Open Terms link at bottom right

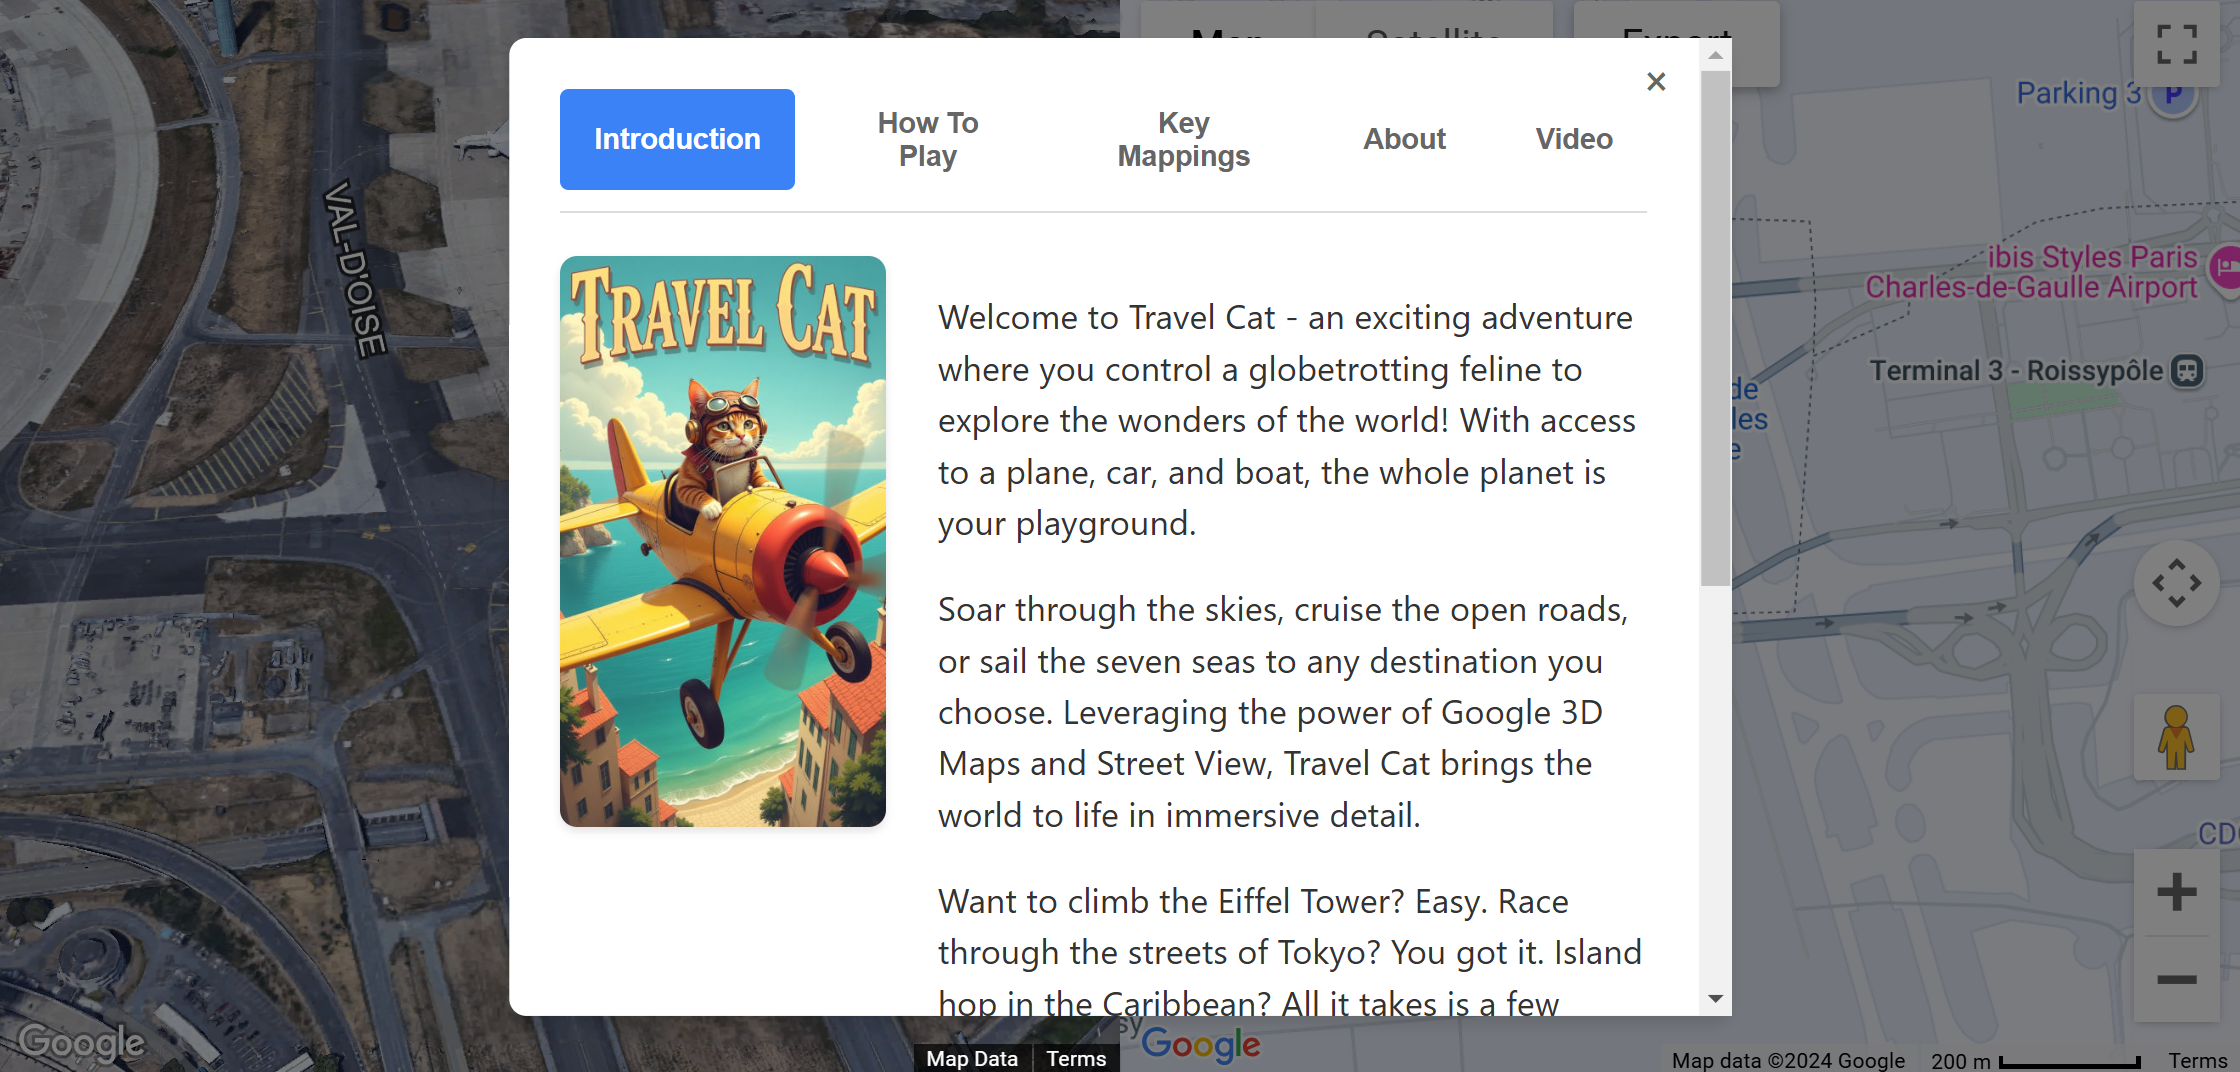tap(2197, 1060)
